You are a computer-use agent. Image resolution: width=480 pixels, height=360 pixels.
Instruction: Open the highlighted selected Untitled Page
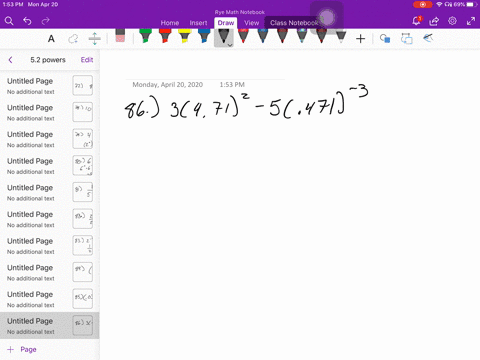coord(50,326)
